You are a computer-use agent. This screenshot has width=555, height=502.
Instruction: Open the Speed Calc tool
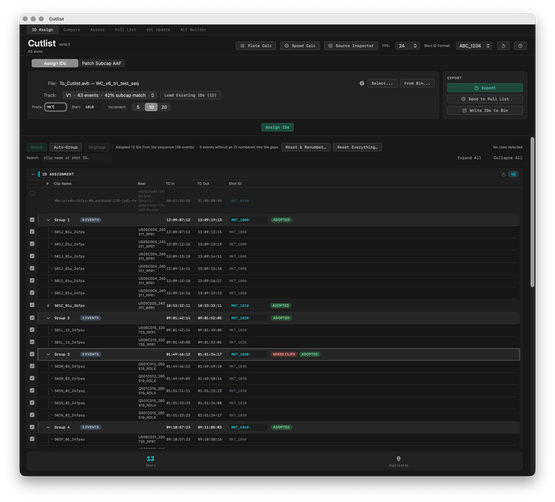tap(300, 46)
